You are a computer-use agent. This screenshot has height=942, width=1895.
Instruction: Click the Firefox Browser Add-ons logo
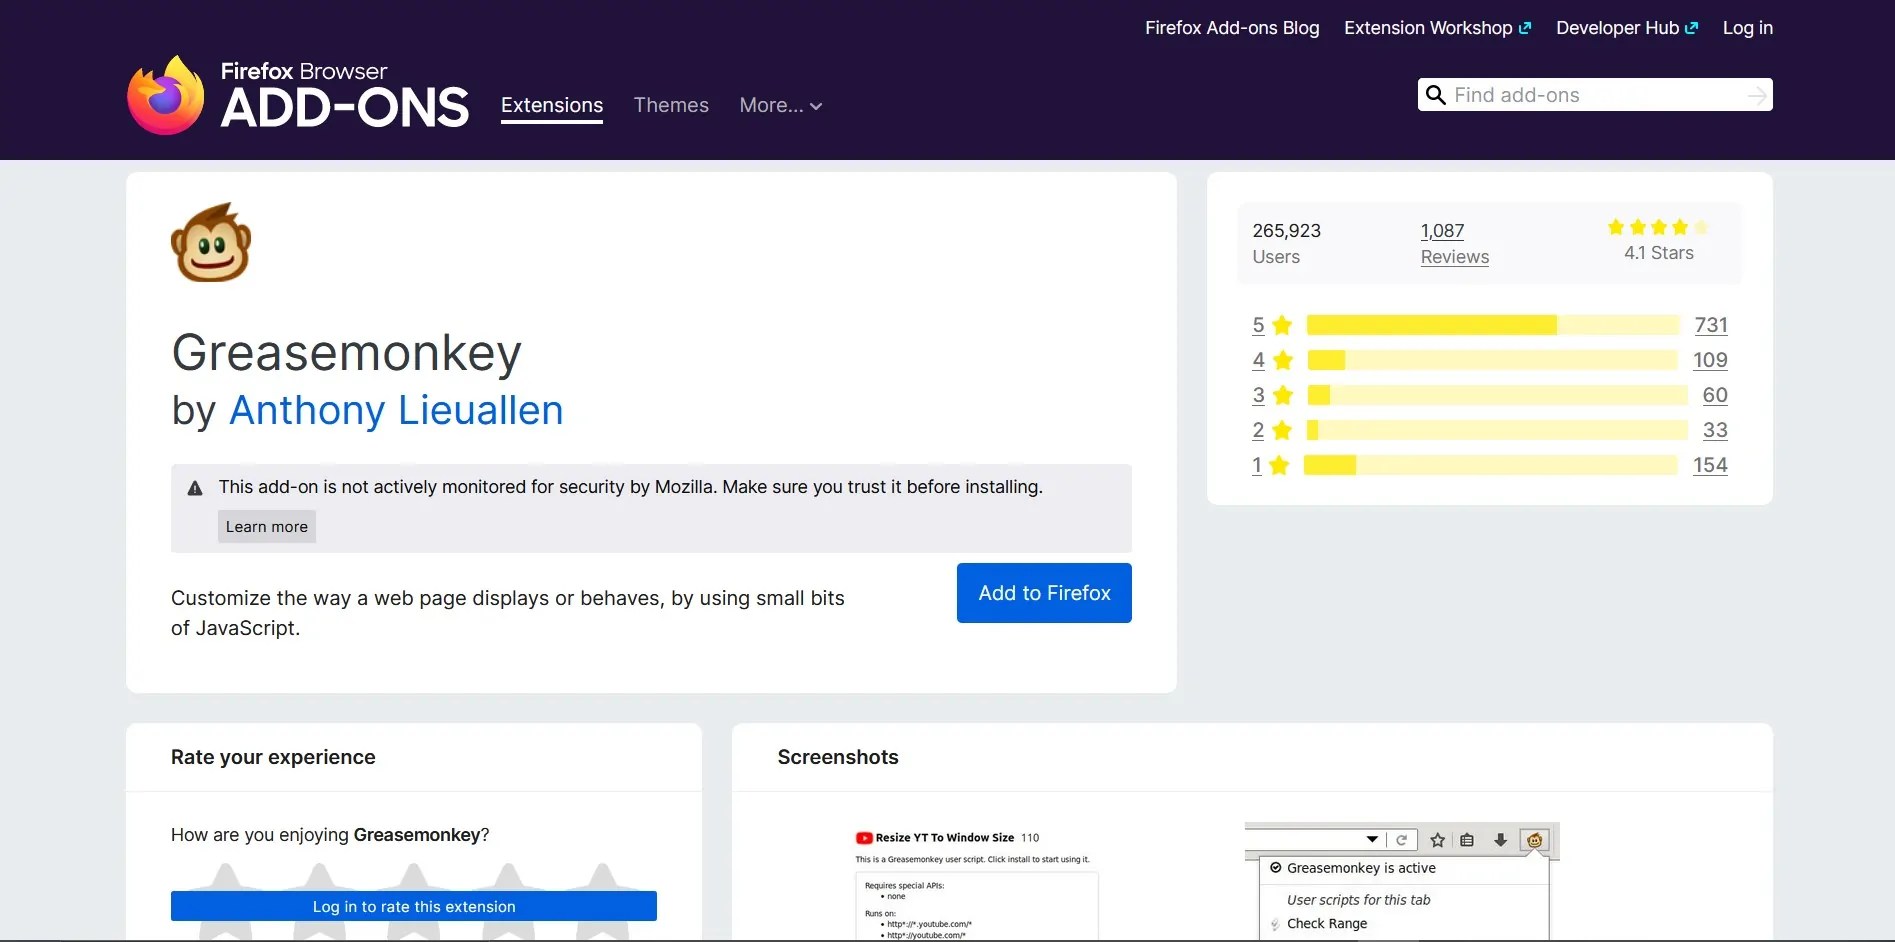click(x=298, y=95)
